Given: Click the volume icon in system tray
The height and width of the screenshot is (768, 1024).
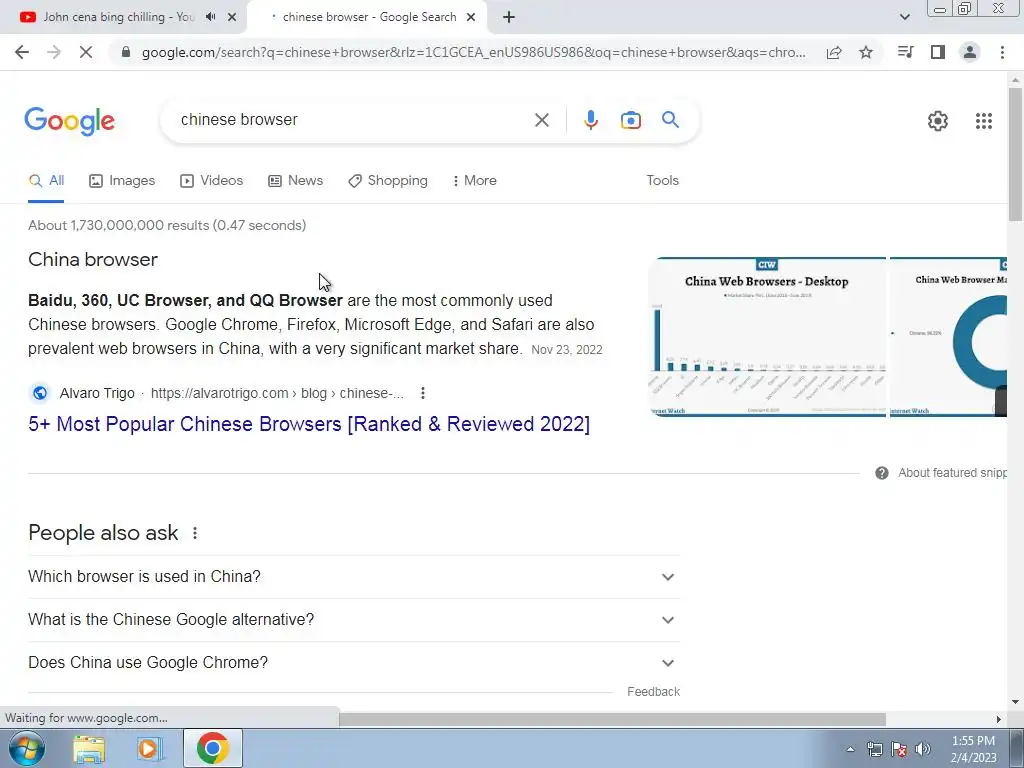Looking at the screenshot, I should pyautogui.click(x=923, y=749).
